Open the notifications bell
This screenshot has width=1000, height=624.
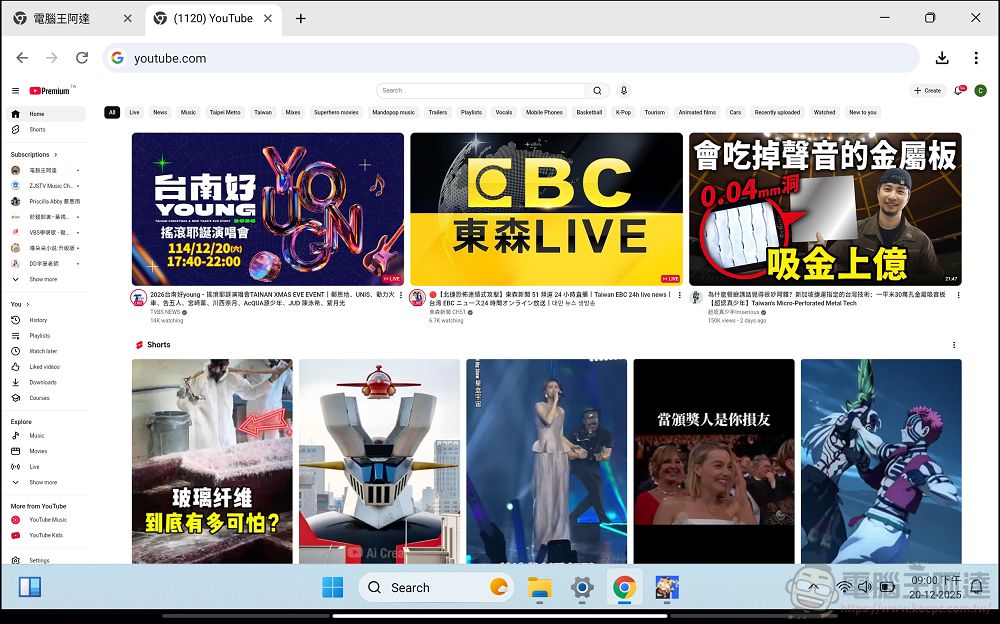click(x=956, y=90)
